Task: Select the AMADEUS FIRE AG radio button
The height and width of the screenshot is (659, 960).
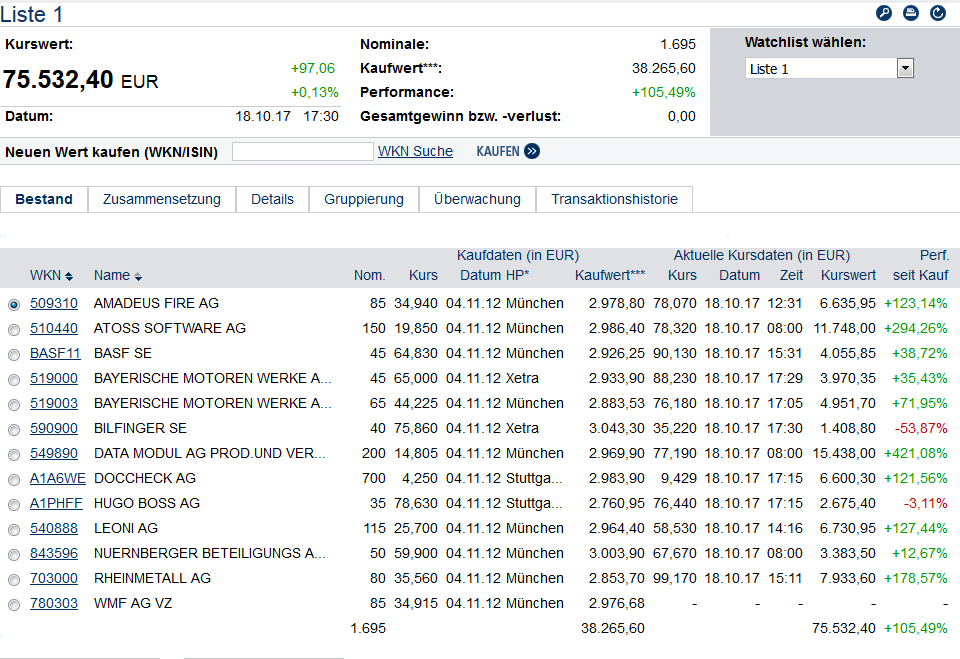Action: 13,304
